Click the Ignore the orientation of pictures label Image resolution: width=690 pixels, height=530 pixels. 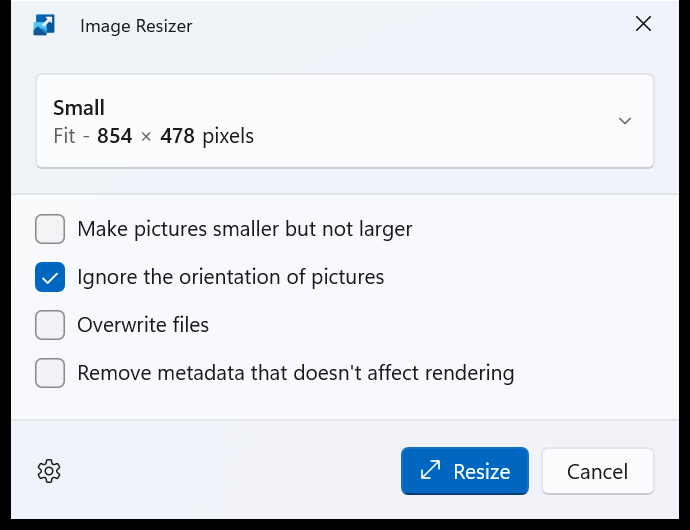231,277
